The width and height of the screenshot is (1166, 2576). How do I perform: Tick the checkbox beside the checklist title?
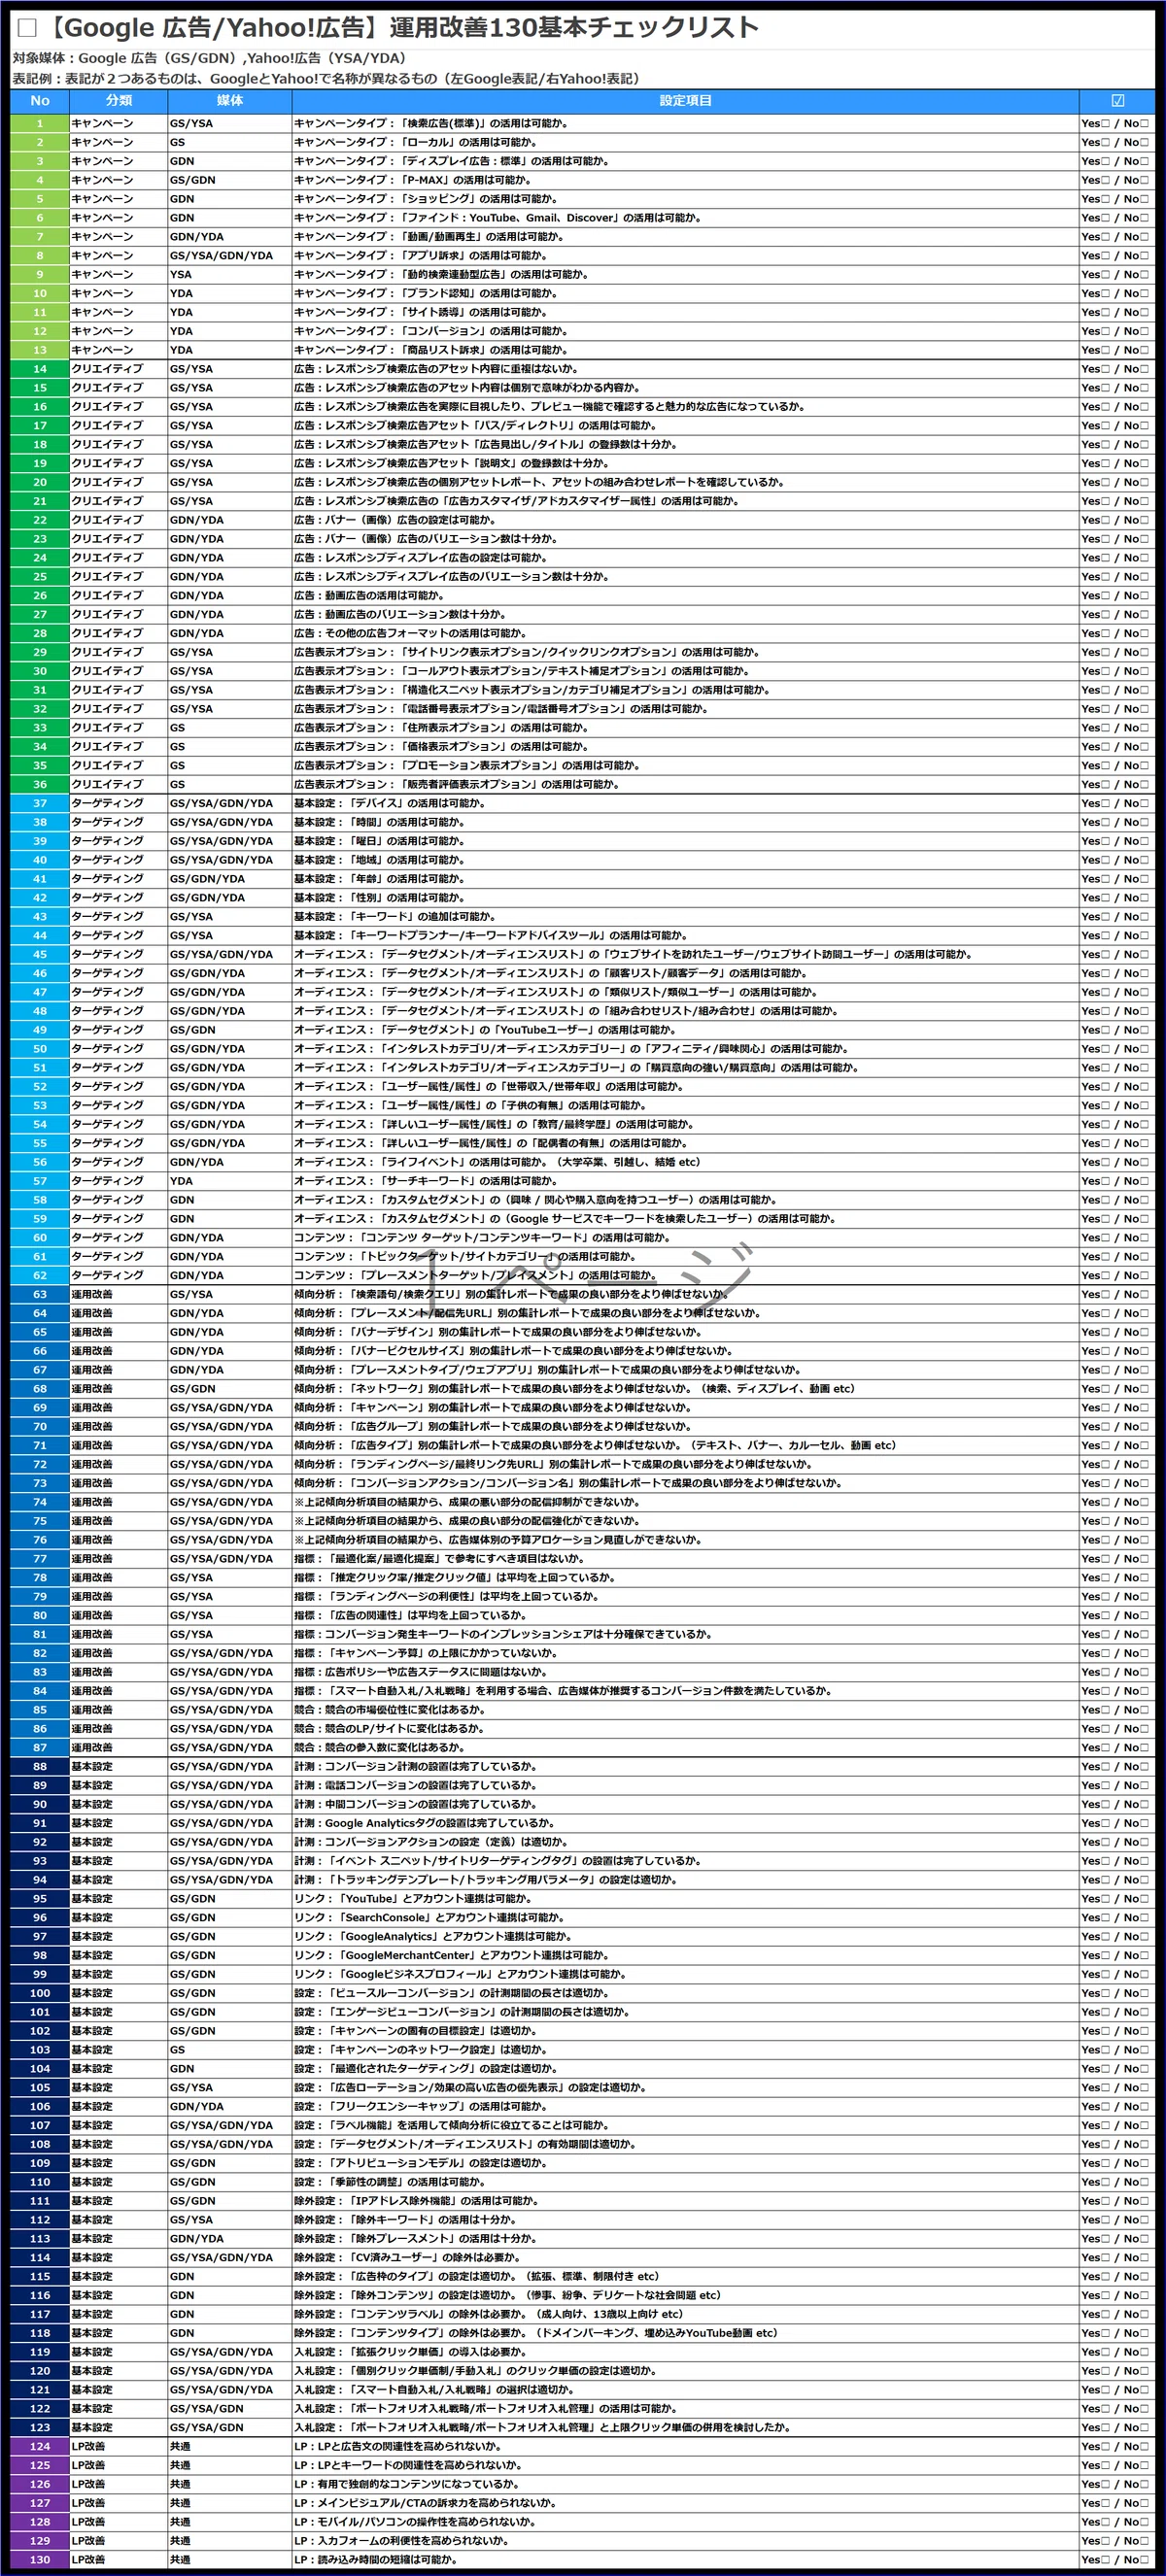point(28,29)
